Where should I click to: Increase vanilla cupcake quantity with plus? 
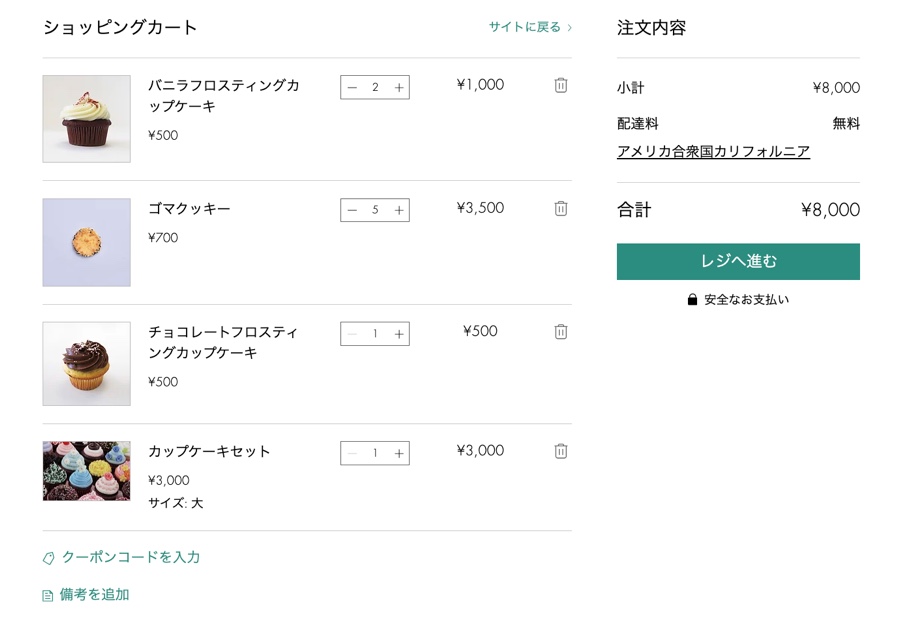(x=399, y=87)
